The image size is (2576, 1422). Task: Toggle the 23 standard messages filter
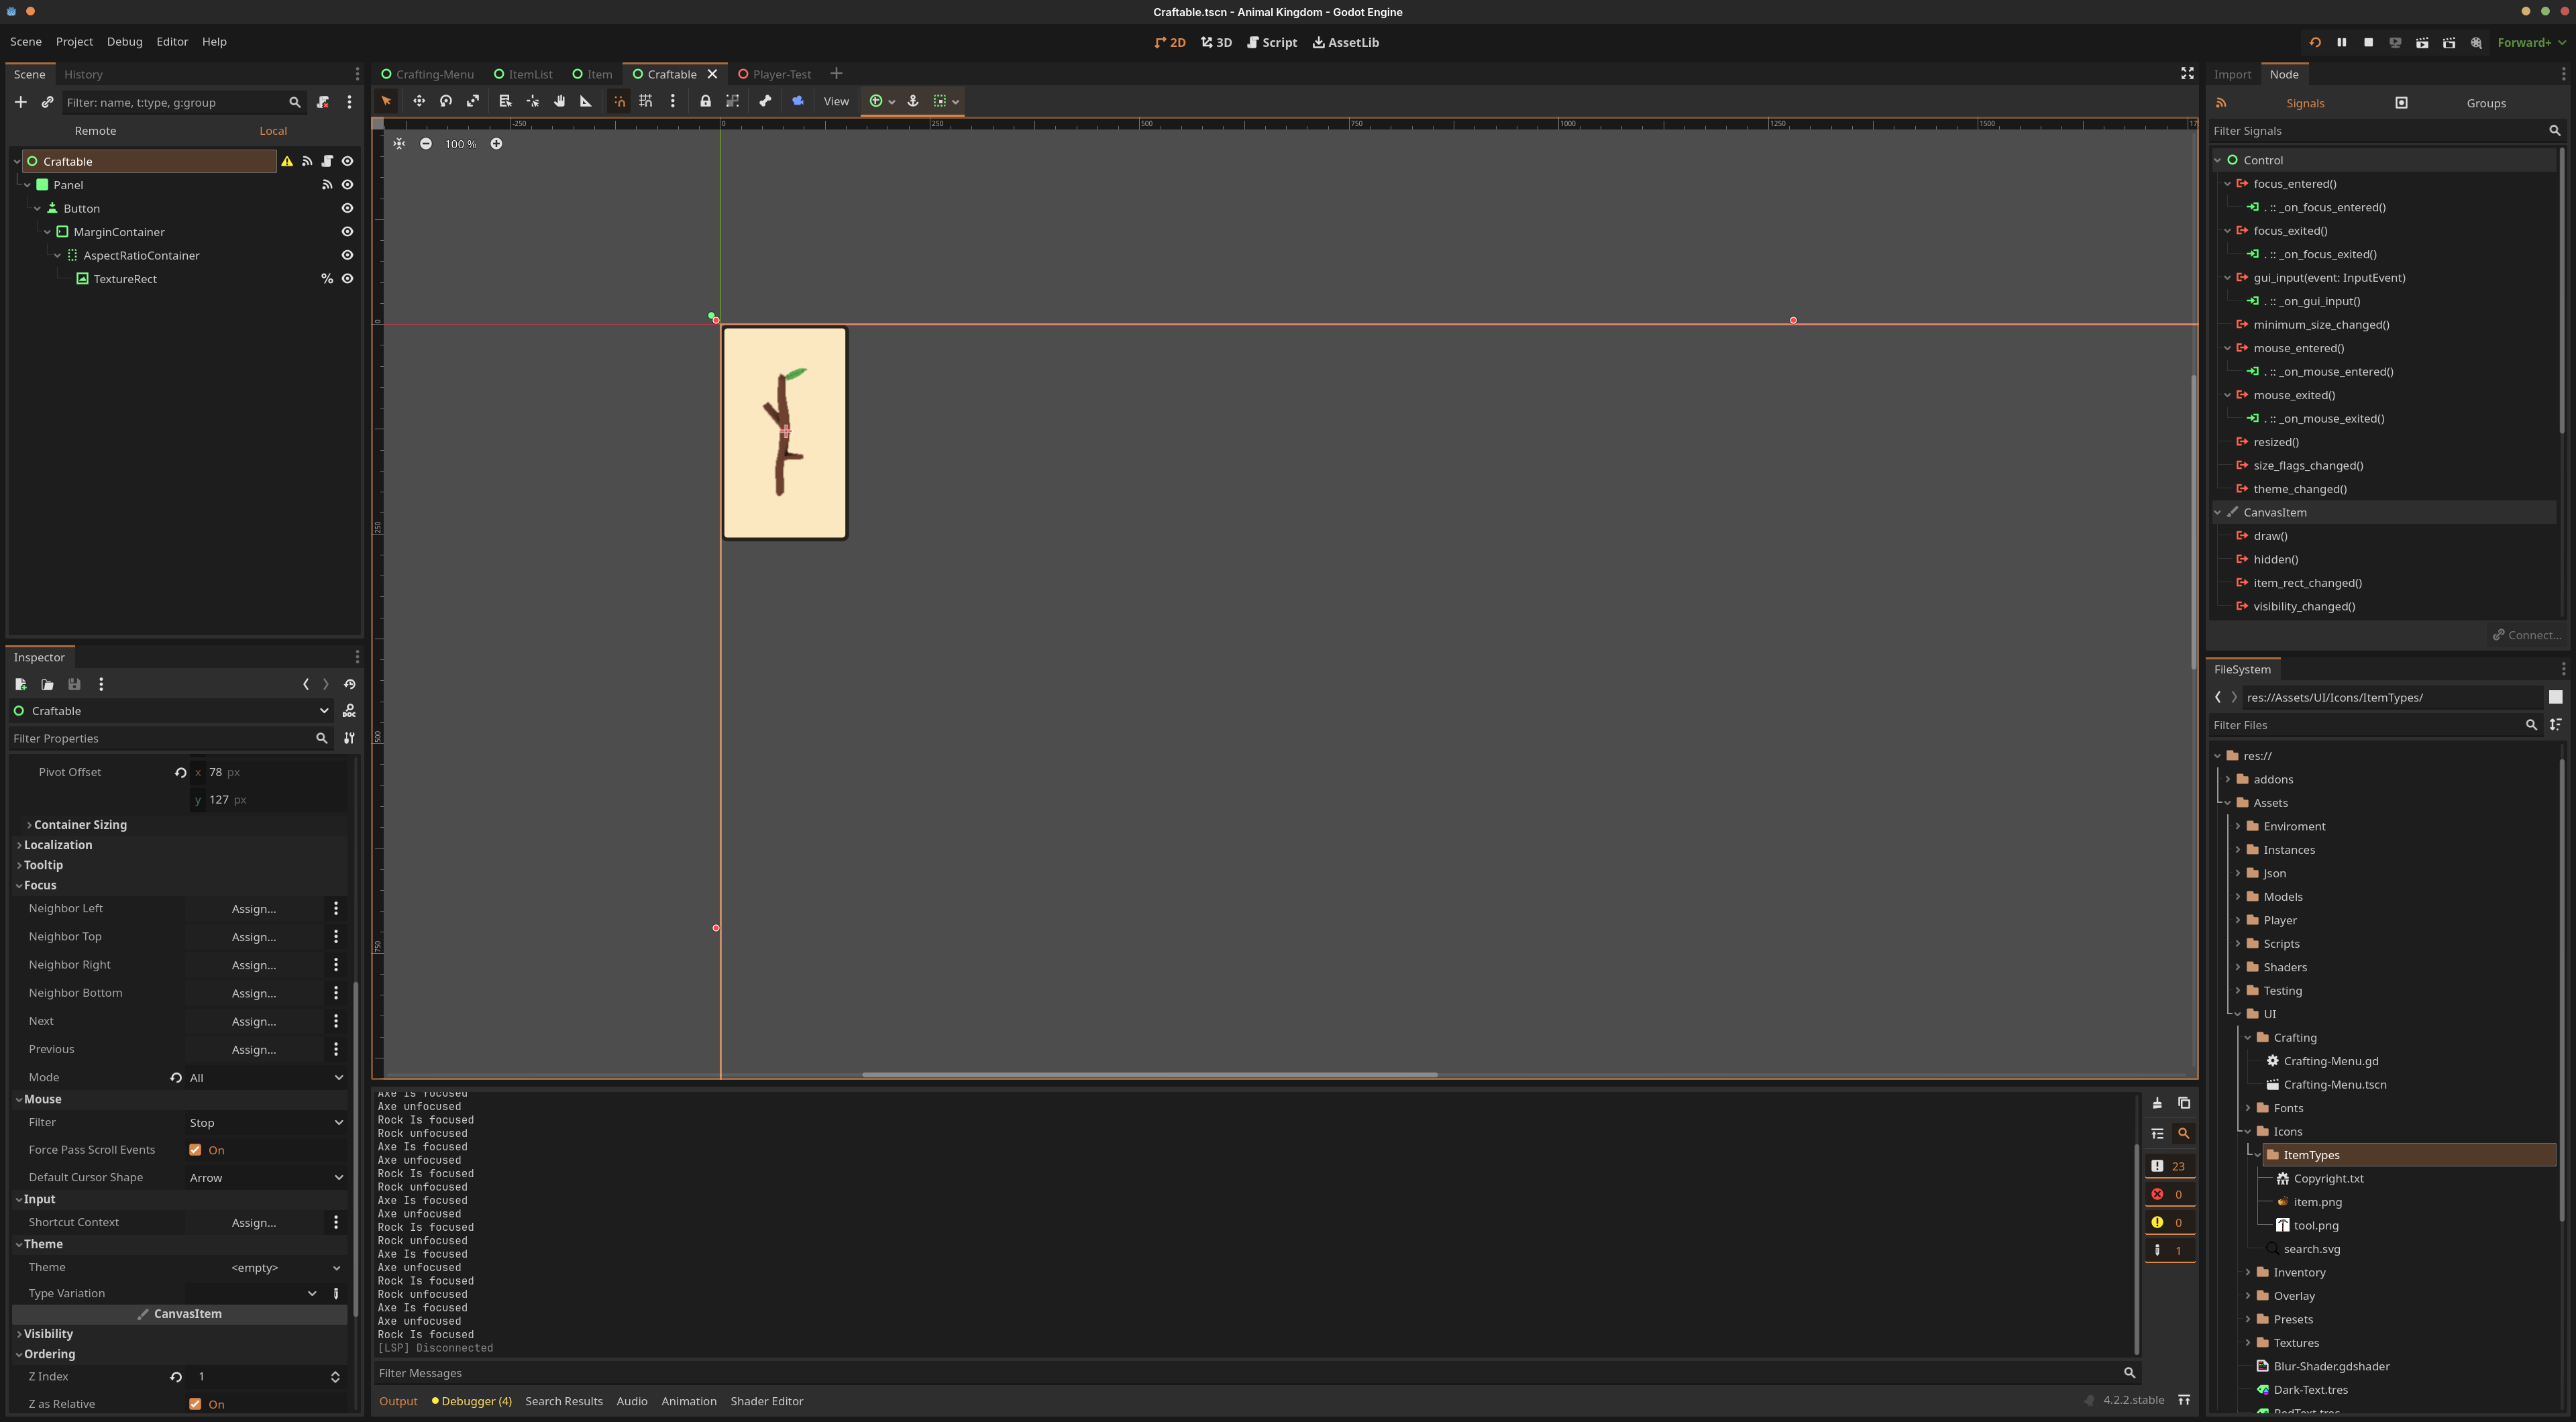[x=2169, y=1166]
